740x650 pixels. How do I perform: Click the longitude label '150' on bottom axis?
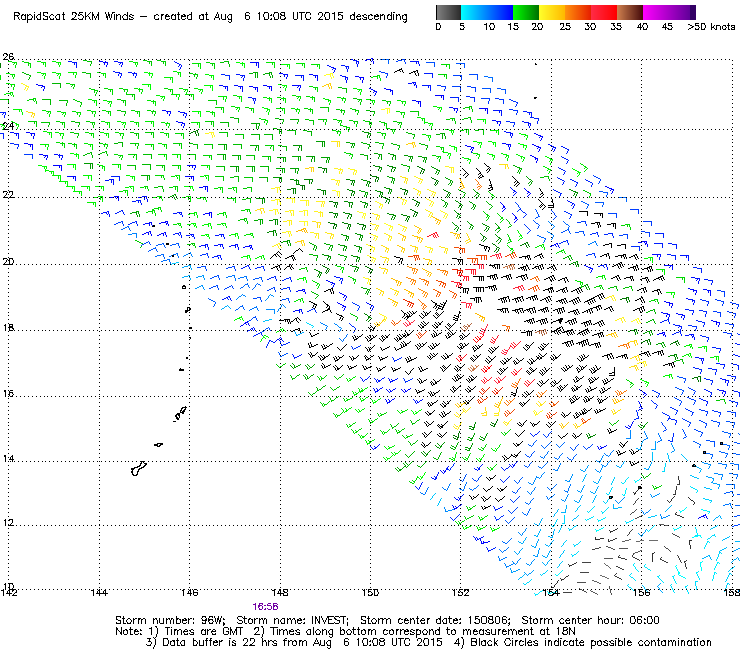(370, 592)
